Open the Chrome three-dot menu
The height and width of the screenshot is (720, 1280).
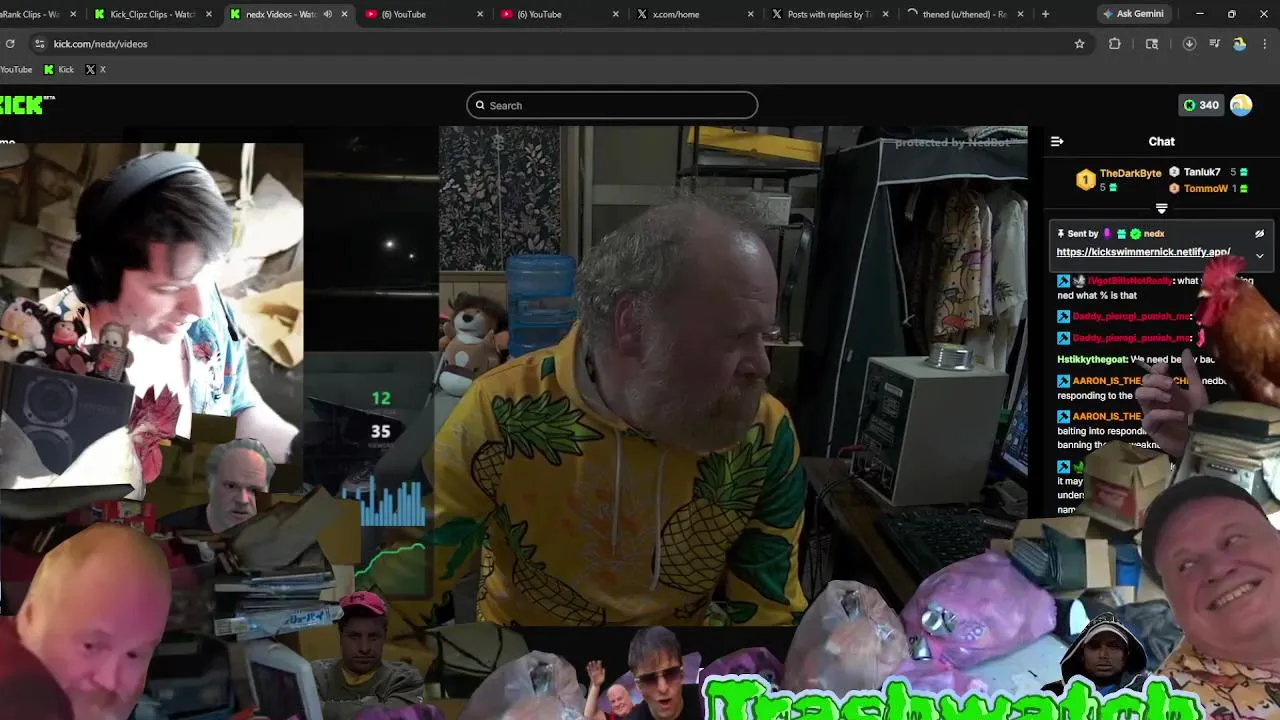coord(1265,44)
